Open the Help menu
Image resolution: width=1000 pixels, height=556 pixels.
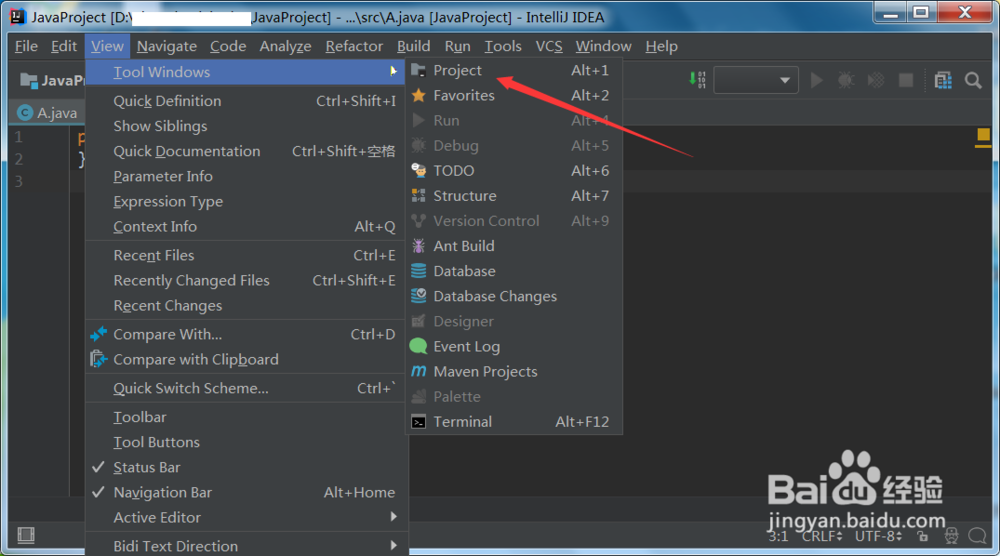661,46
